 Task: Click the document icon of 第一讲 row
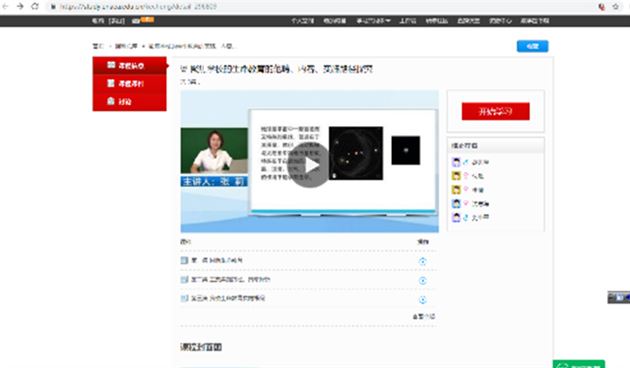click(184, 260)
